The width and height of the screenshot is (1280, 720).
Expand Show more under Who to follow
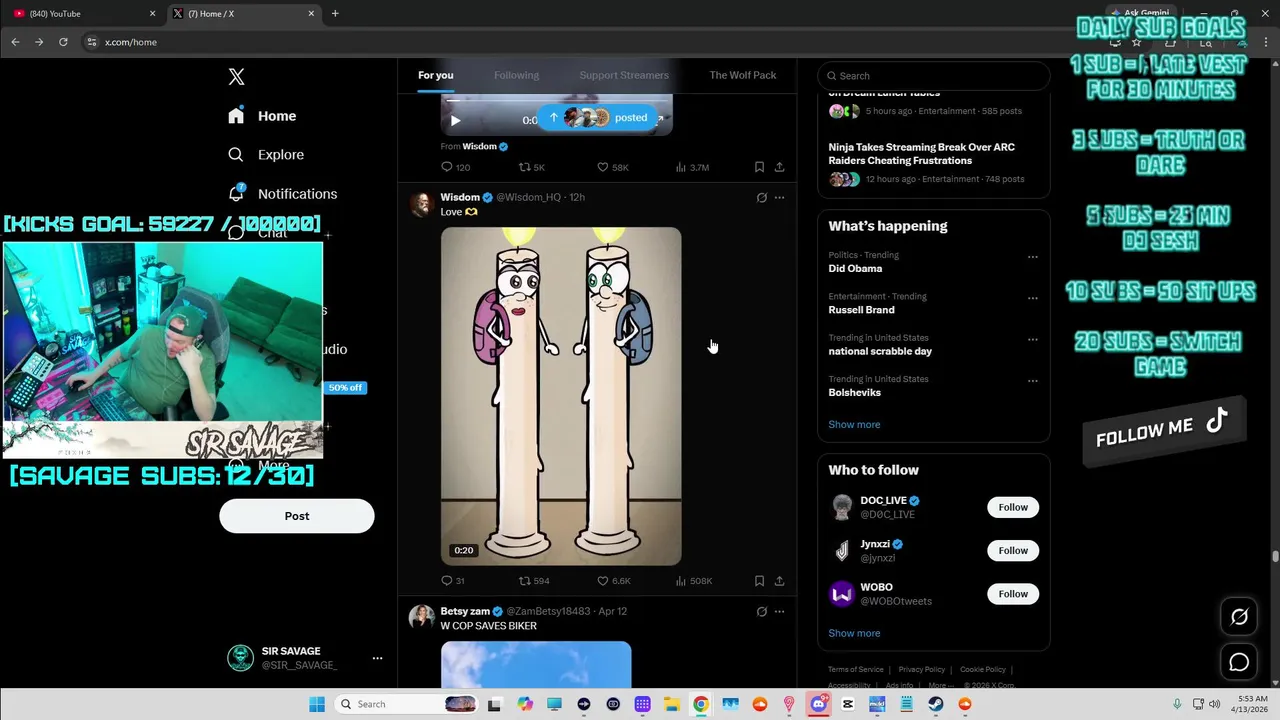click(854, 633)
